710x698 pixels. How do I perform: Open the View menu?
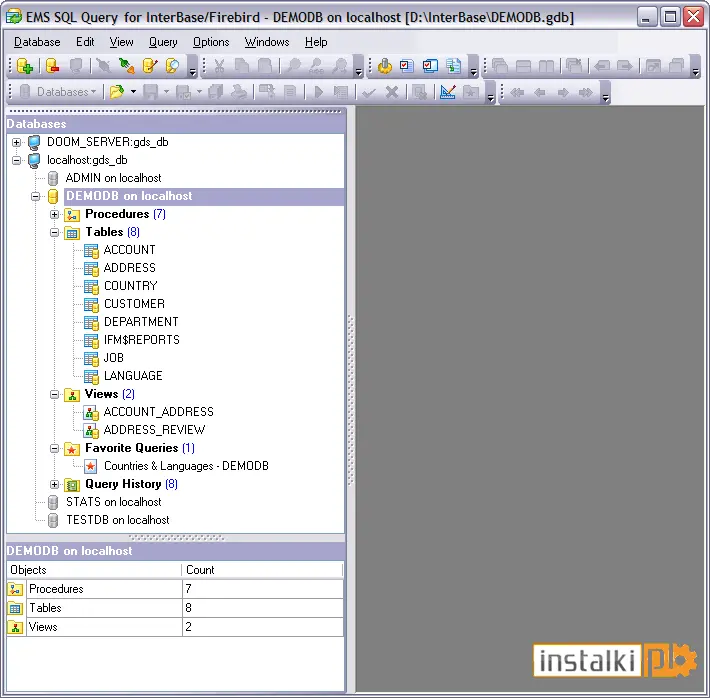point(121,42)
